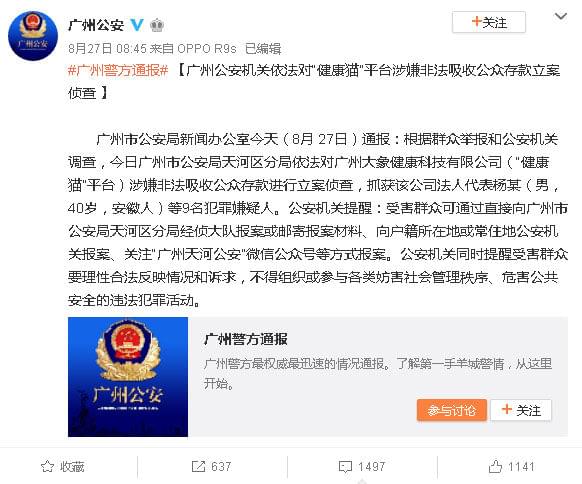Click the repost share icon
582x484 pixels.
(x=198, y=467)
